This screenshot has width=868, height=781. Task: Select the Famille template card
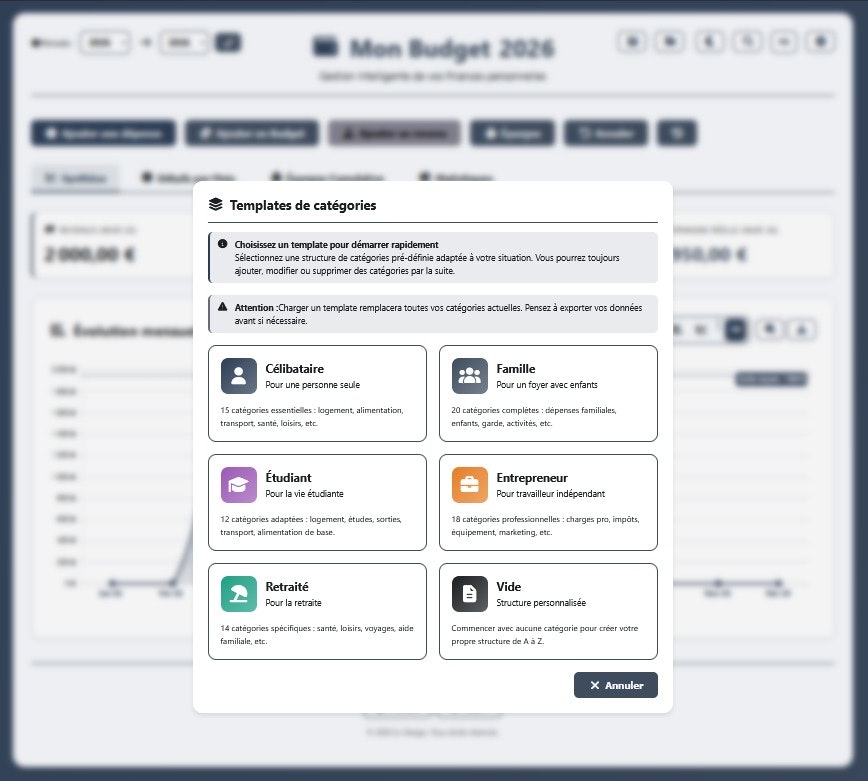548,393
